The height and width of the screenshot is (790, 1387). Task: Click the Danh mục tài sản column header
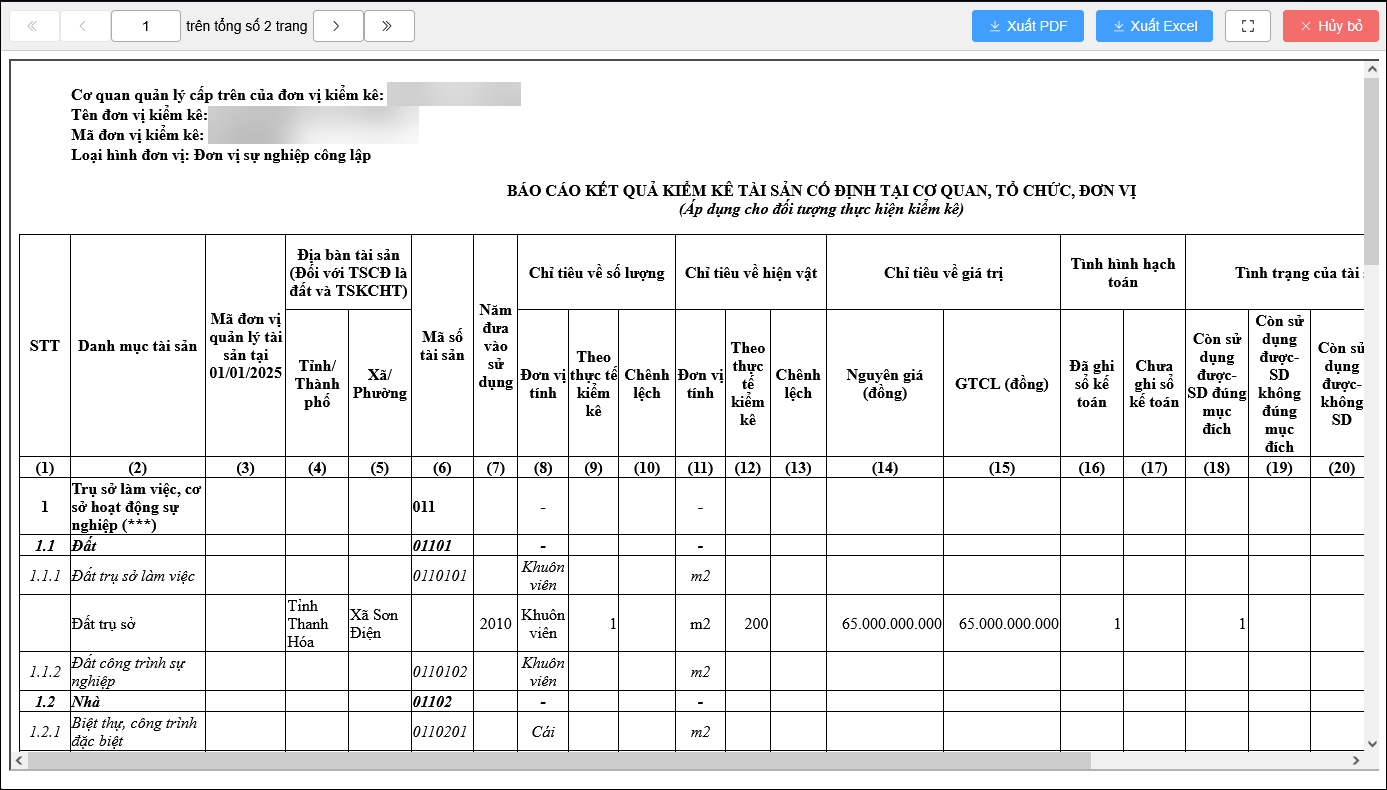click(137, 346)
